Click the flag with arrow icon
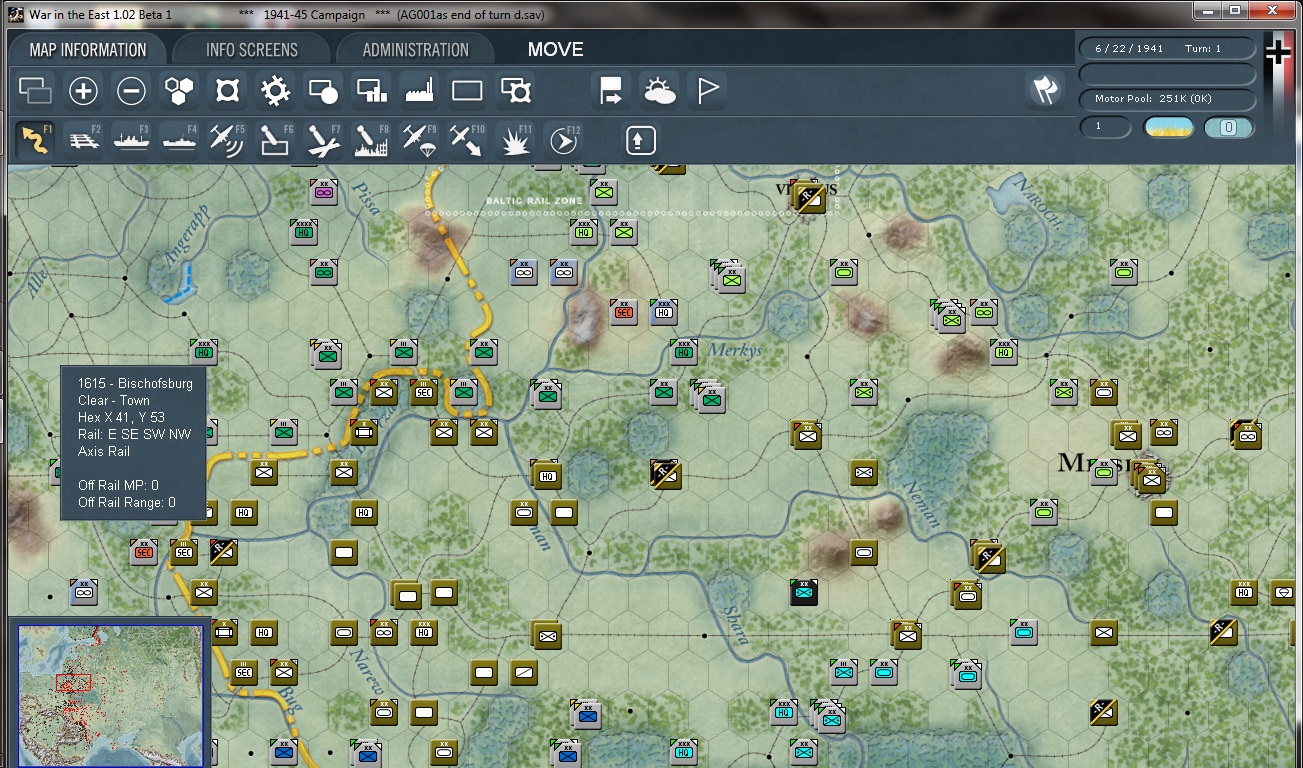 [x=611, y=91]
